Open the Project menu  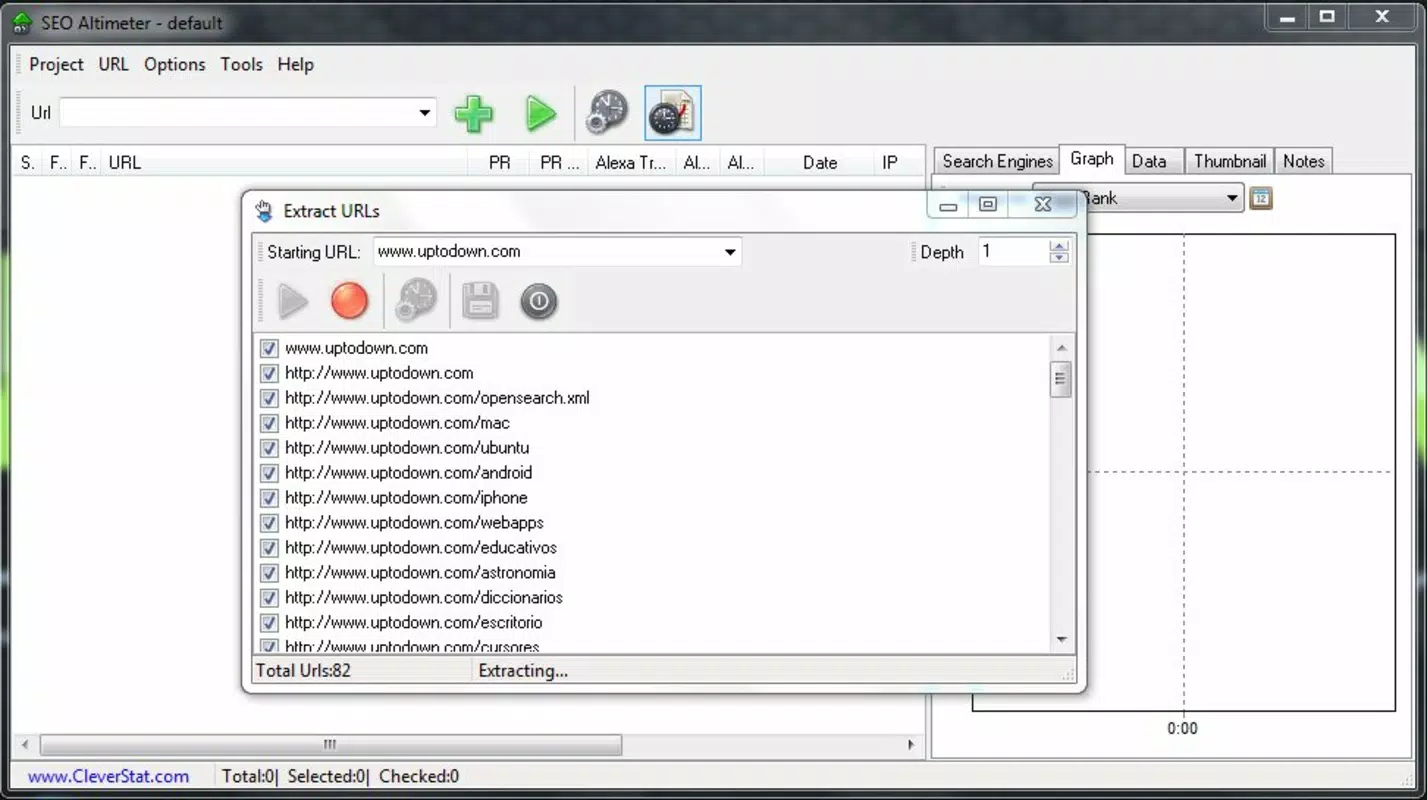tap(56, 64)
